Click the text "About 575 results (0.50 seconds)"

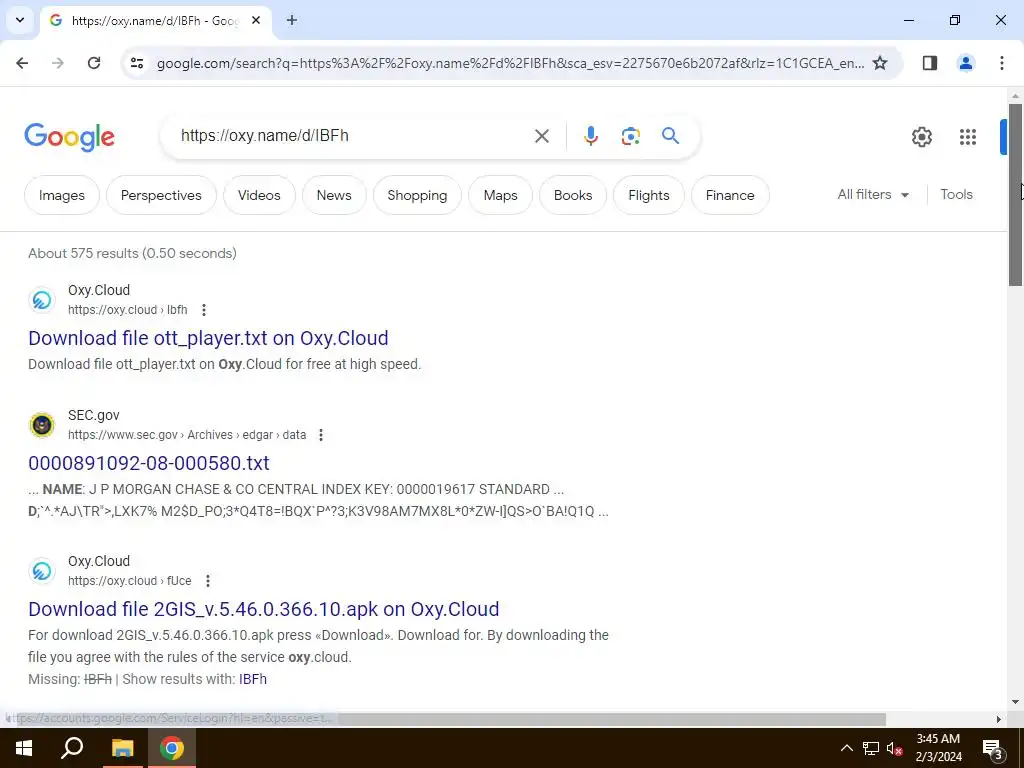point(133,253)
